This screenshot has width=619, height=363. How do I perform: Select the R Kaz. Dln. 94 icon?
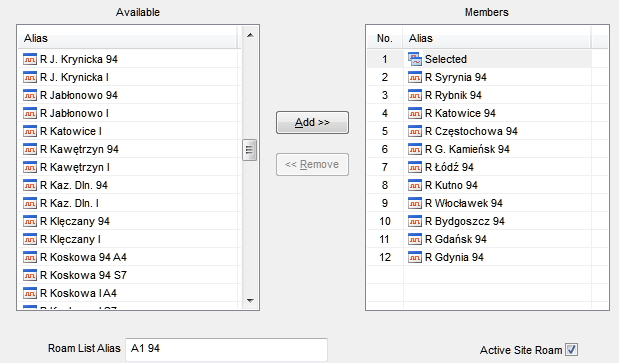[30, 185]
